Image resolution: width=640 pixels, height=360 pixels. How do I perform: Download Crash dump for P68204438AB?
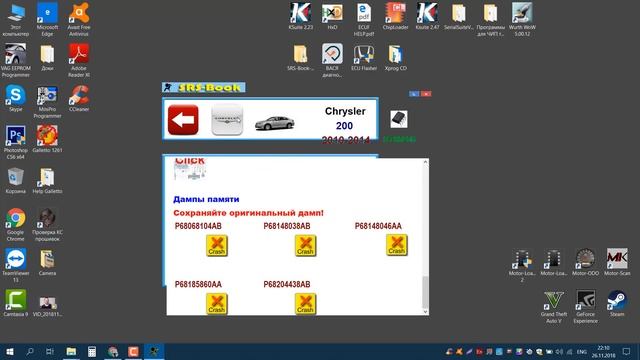pyautogui.click(x=305, y=304)
